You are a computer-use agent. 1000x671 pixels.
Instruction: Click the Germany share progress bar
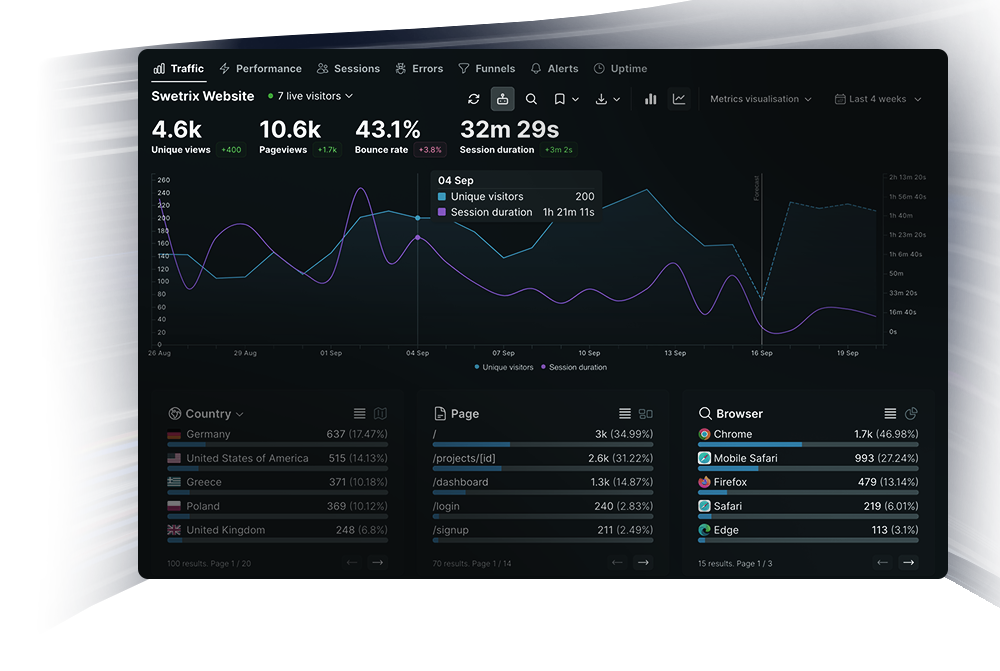(x=277, y=444)
